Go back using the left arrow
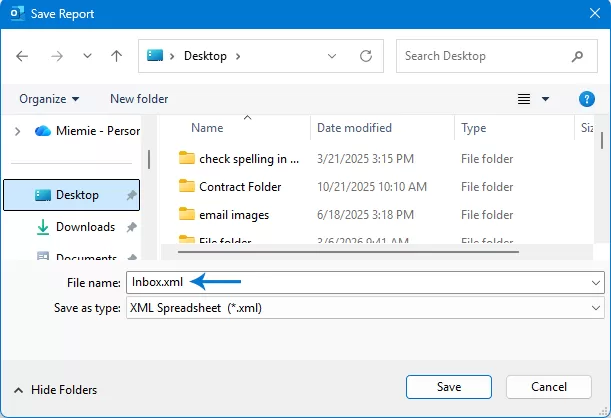 [22, 56]
